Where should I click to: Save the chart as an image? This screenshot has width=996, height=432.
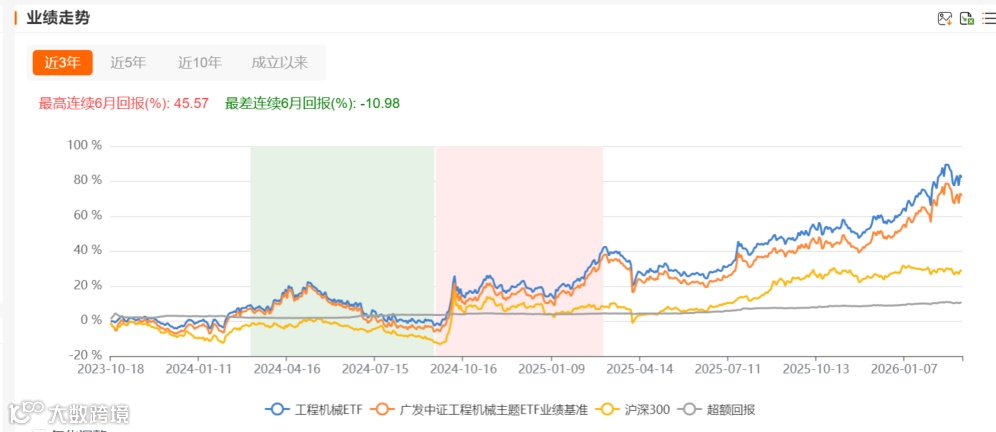[x=945, y=18]
